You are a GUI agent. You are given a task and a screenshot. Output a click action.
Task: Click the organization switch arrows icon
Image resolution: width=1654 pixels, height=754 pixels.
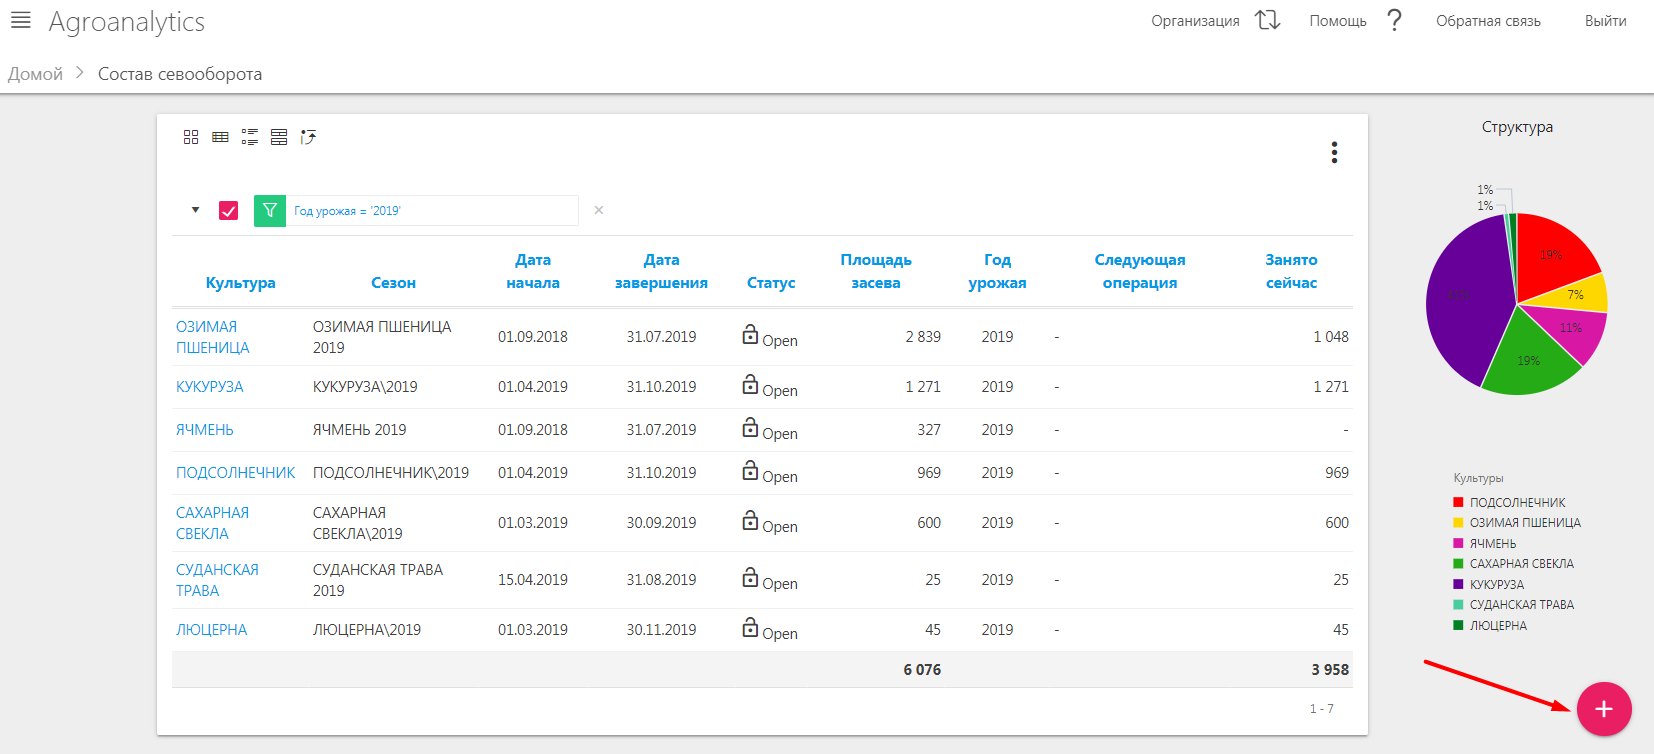click(x=1268, y=20)
